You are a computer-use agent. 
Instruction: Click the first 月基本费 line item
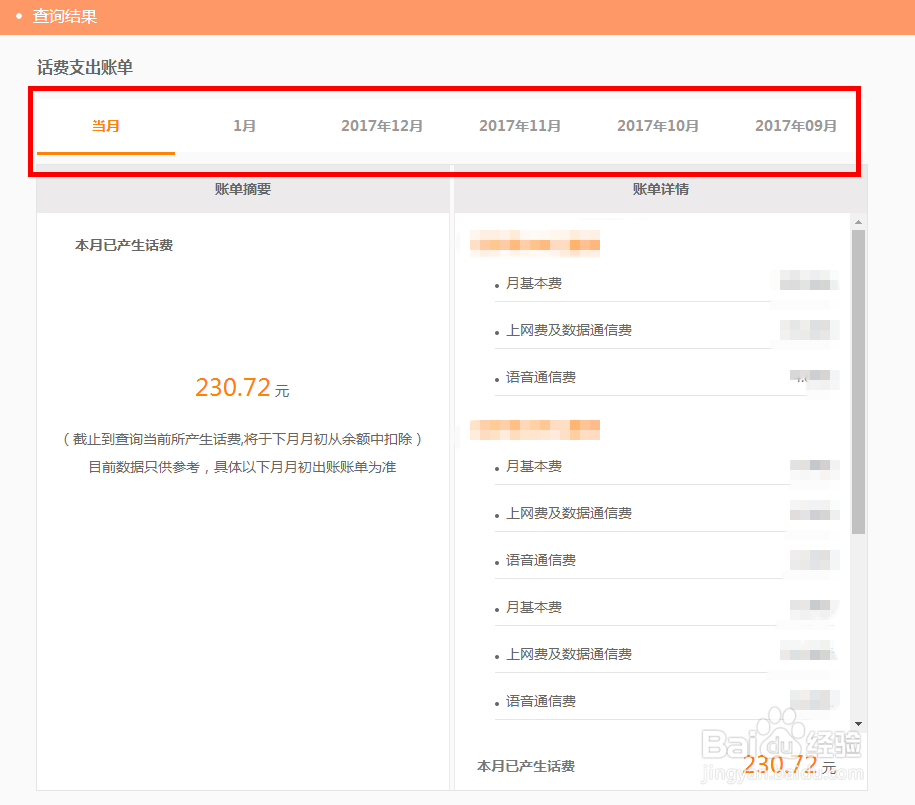point(530,283)
